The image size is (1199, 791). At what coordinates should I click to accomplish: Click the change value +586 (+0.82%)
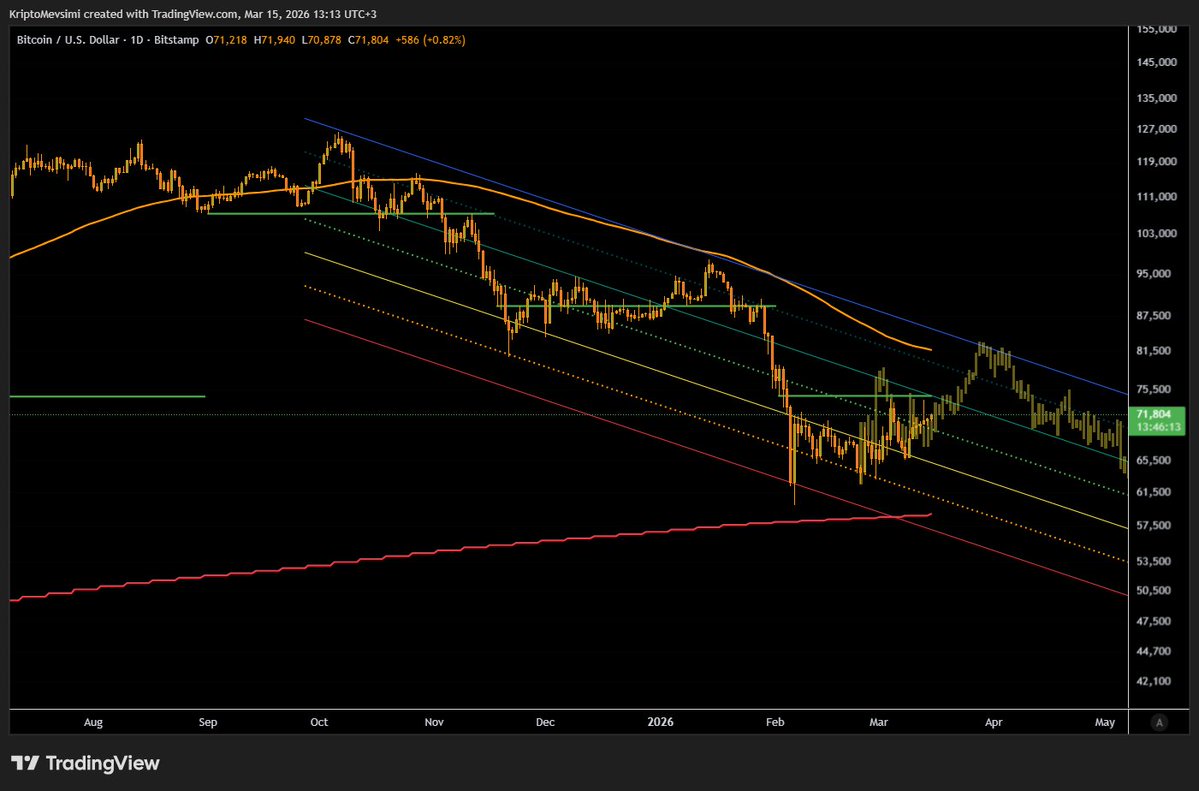click(x=430, y=40)
